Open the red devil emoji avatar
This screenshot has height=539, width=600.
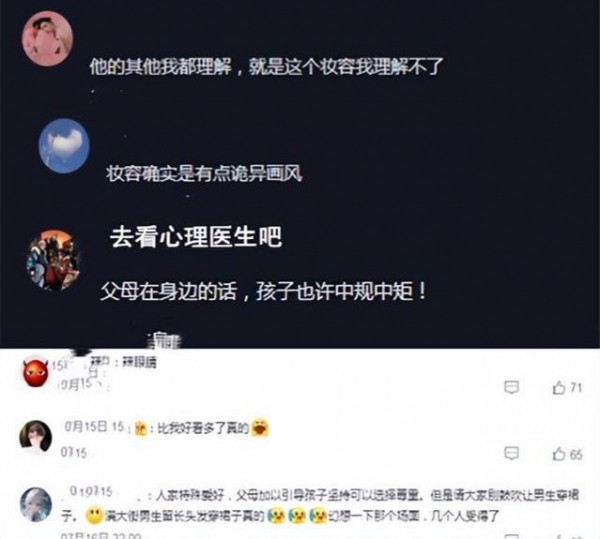click(x=36, y=373)
